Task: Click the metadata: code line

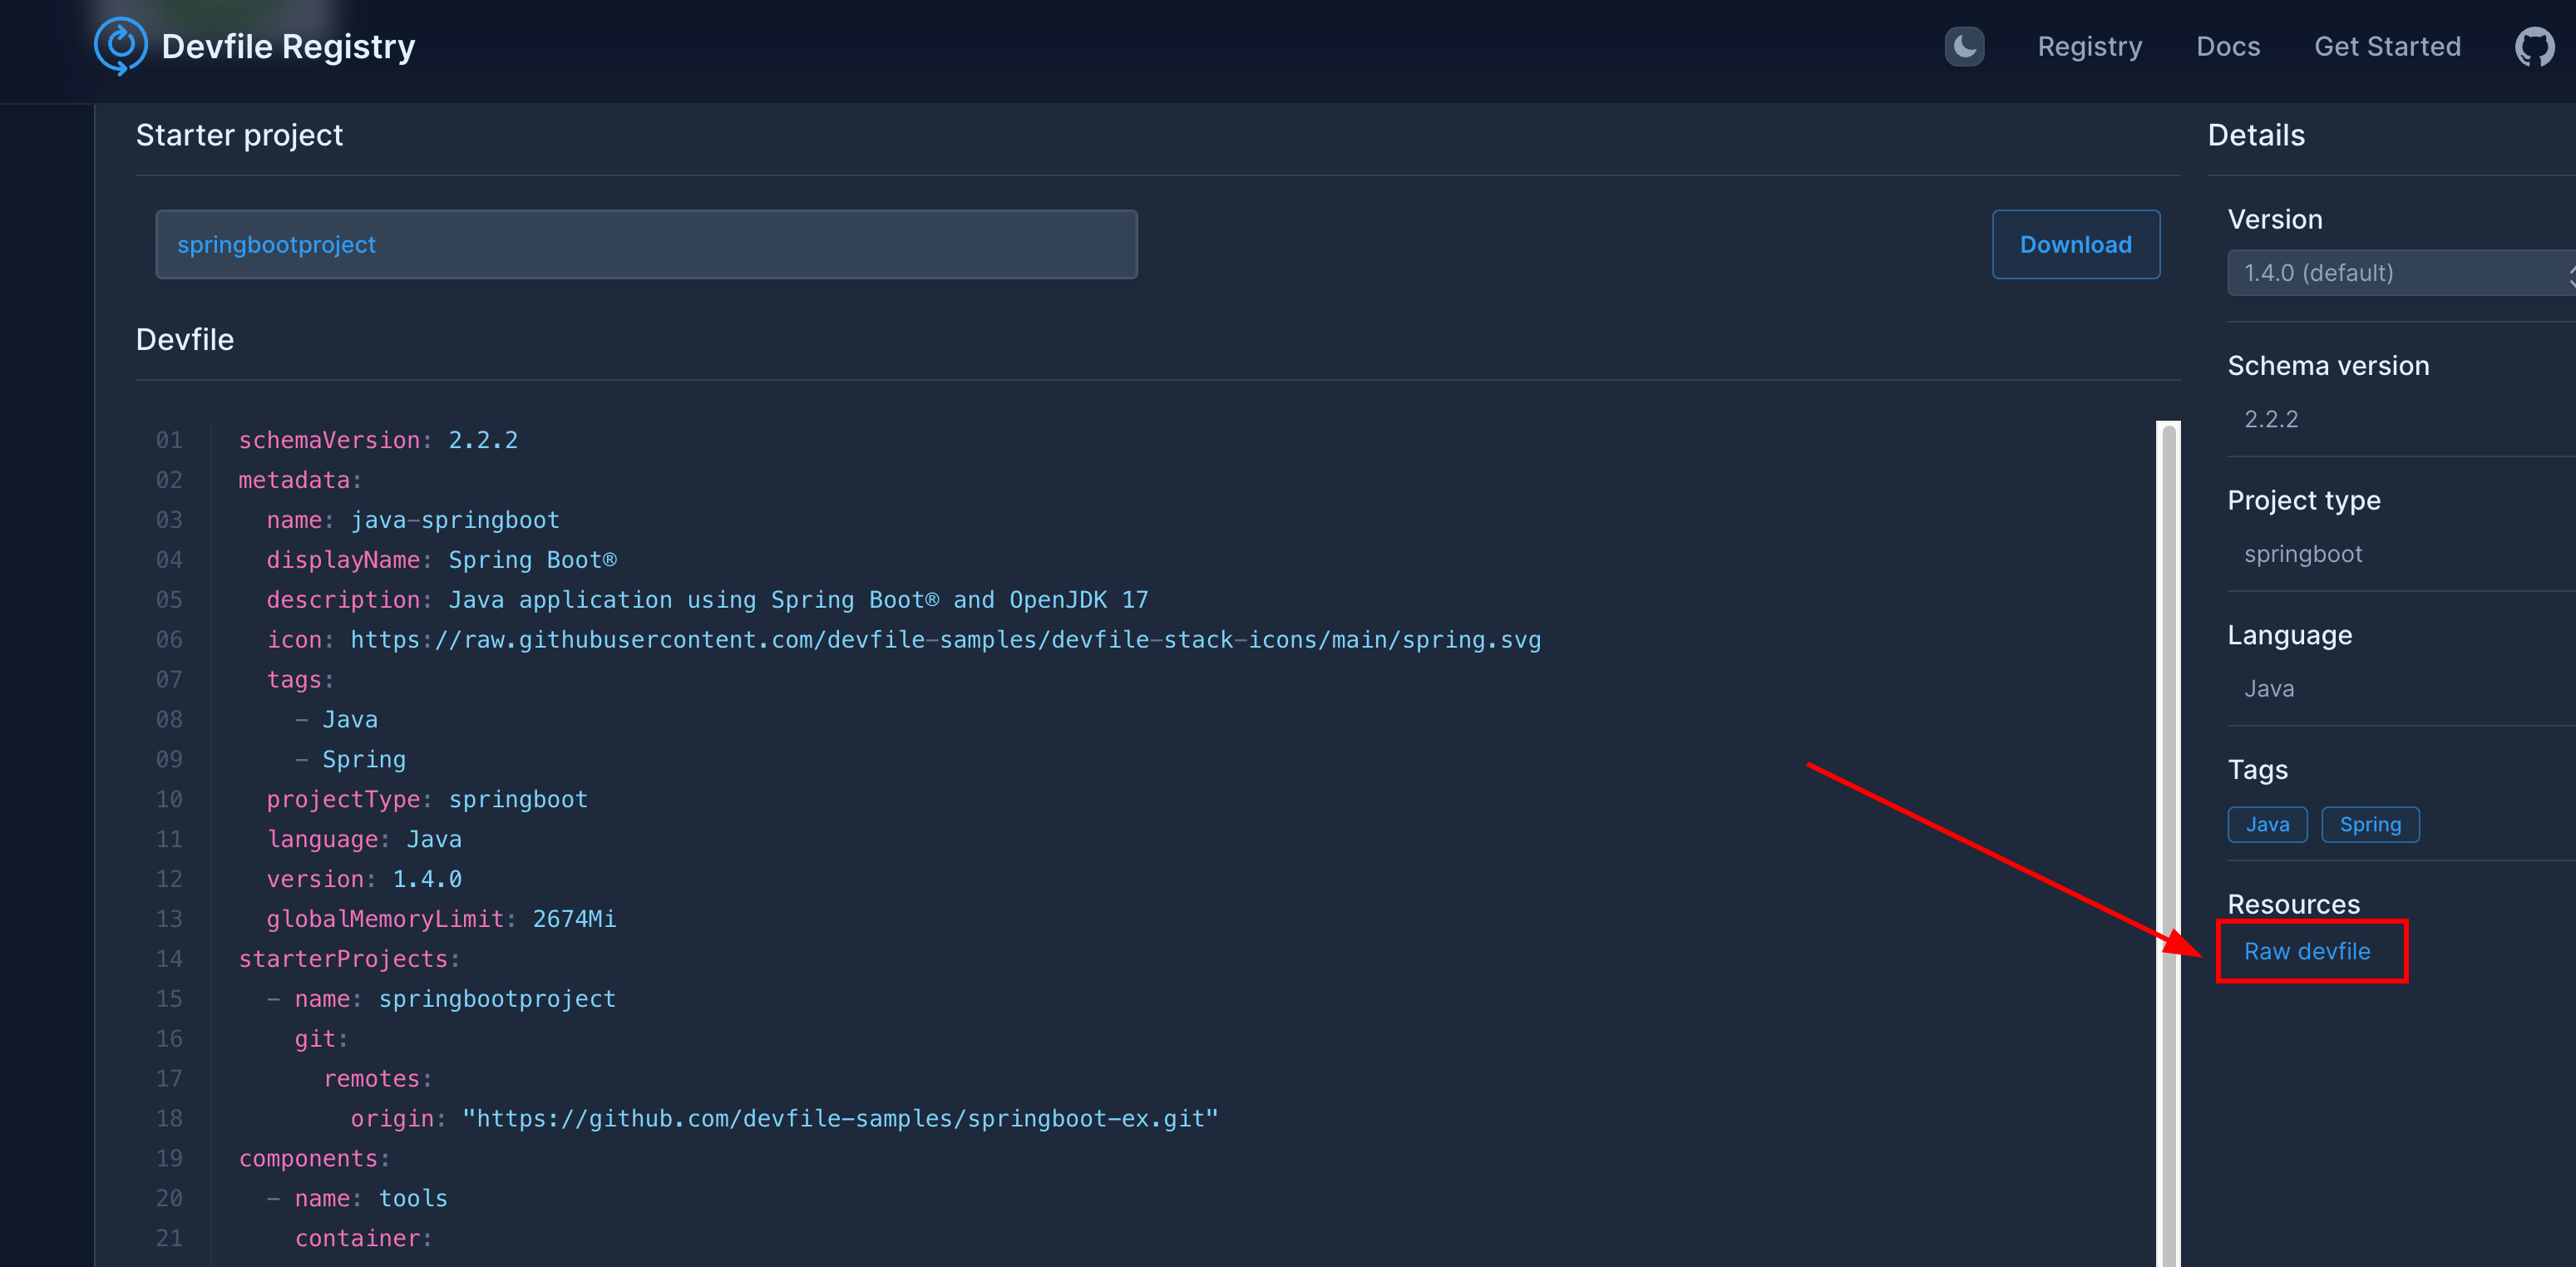Action: pos(300,480)
